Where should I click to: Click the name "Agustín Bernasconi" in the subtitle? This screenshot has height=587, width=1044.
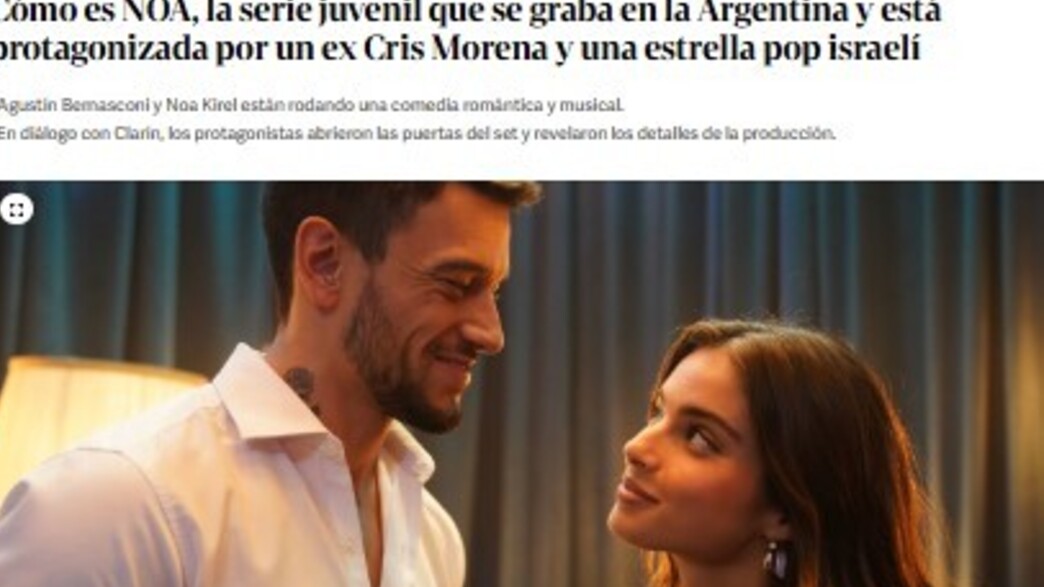coord(73,105)
